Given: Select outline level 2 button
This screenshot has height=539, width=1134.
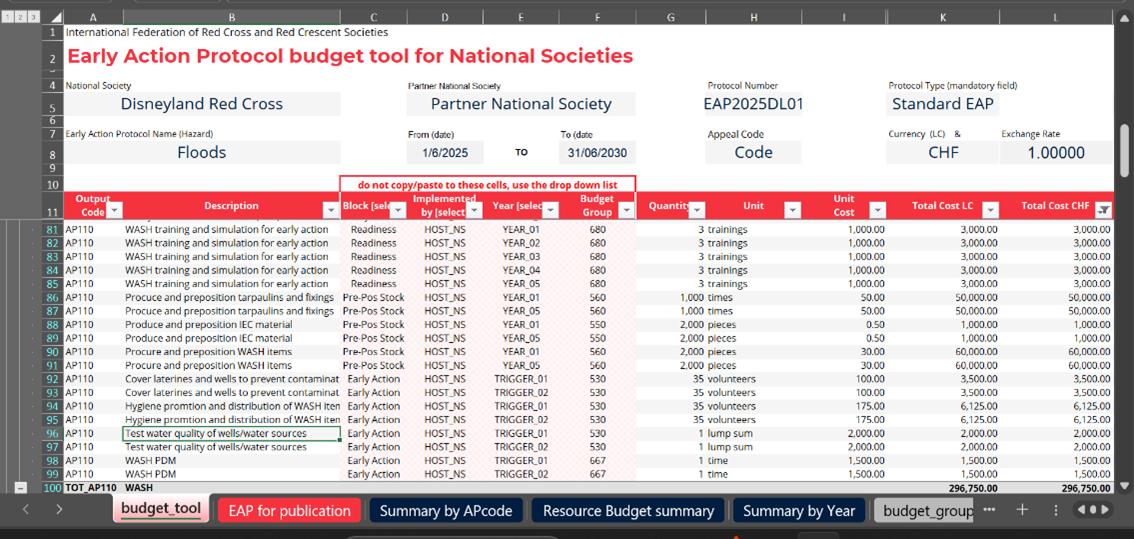Looking at the screenshot, I should click(20, 16).
